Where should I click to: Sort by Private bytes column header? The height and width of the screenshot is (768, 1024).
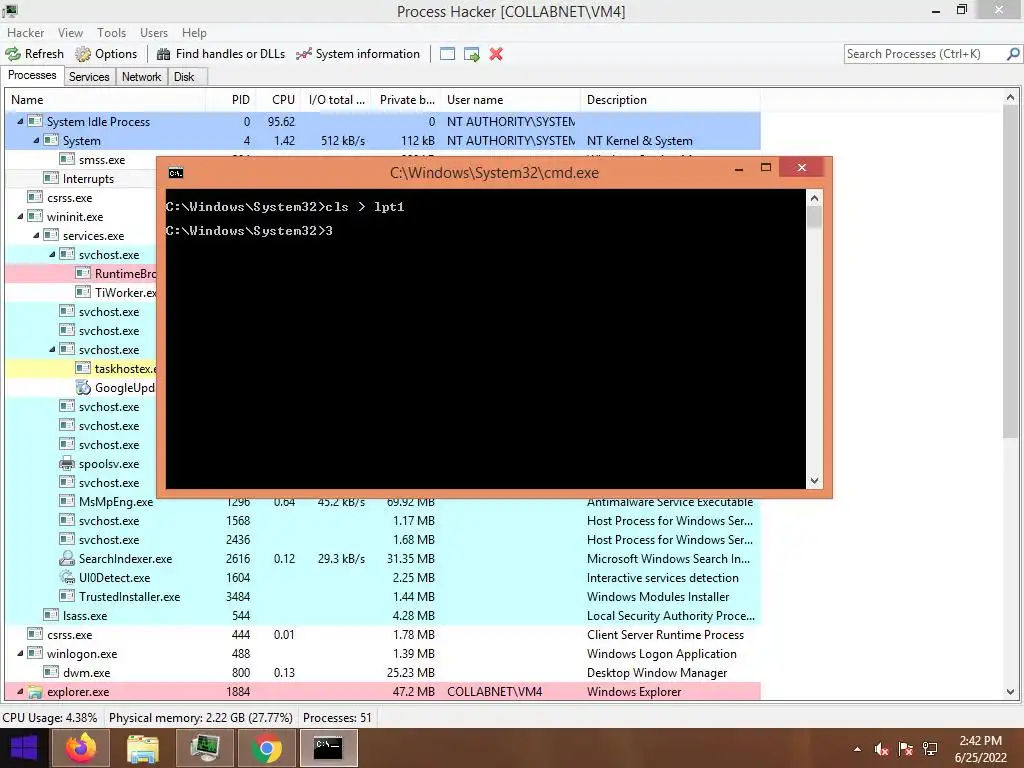(x=406, y=100)
